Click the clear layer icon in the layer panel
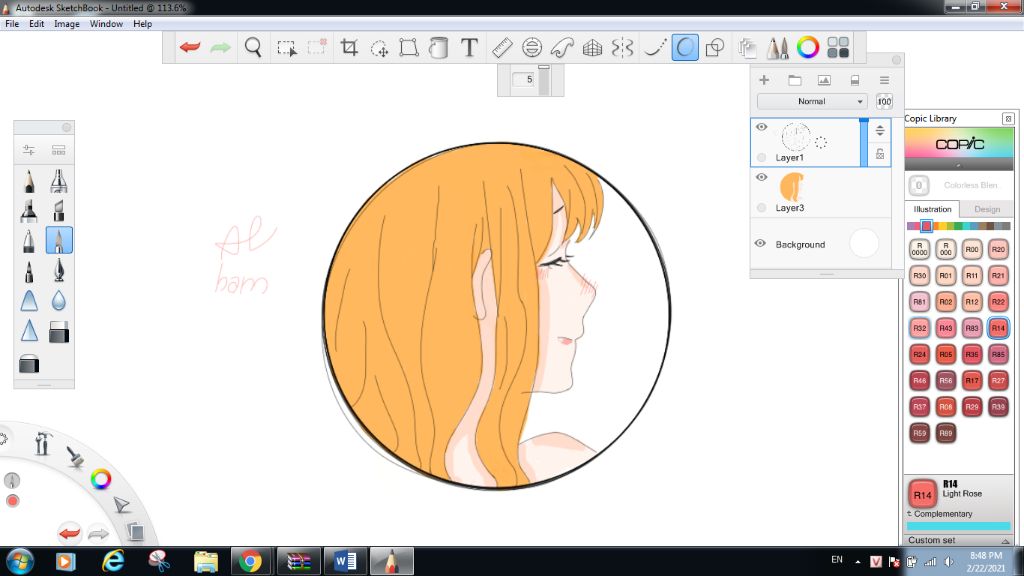The height and width of the screenshot is (576, 1024). [x=854, y=80]
